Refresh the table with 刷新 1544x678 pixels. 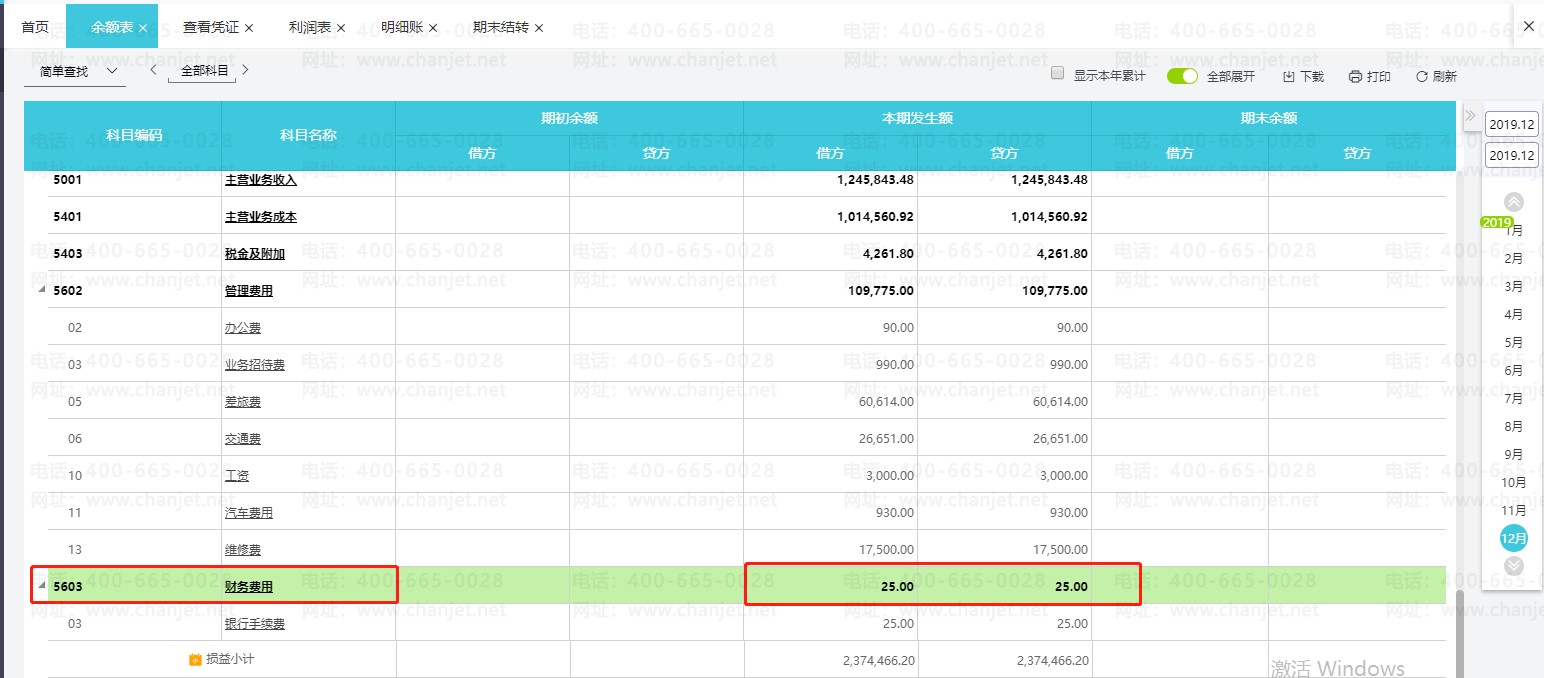(x=1436, y=77)
